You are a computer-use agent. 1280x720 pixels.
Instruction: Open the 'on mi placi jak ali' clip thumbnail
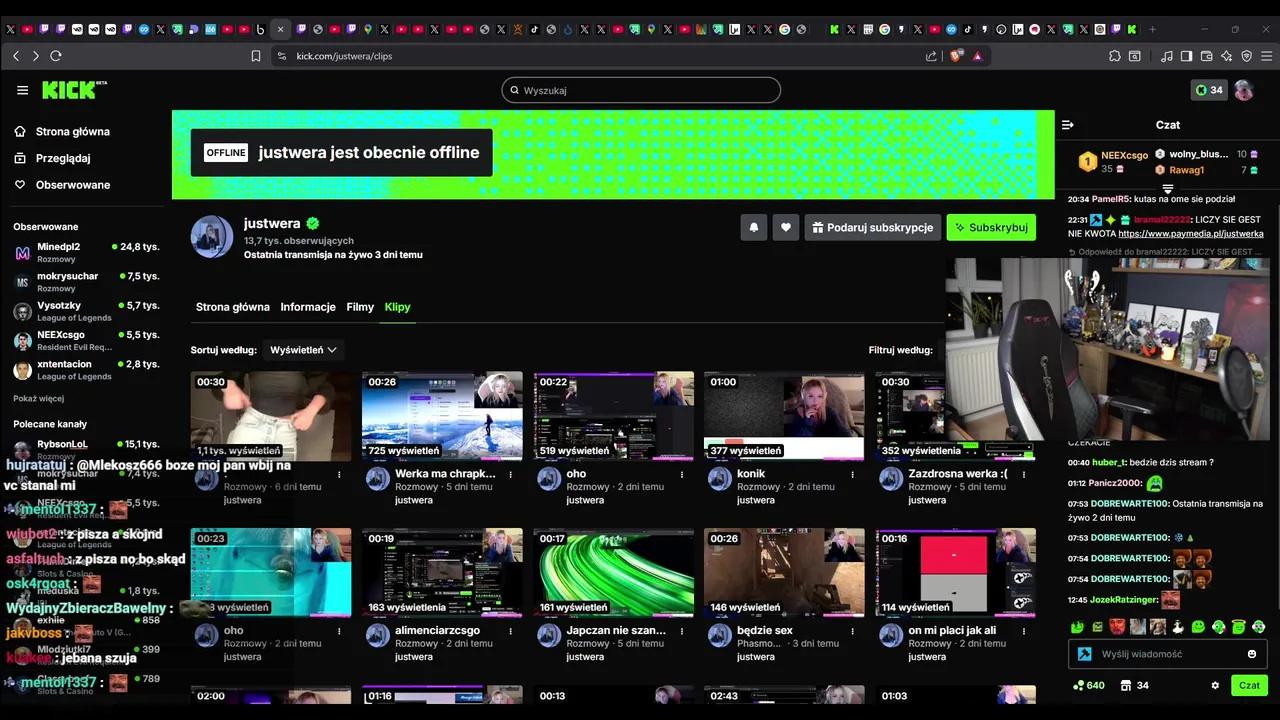click(x=956, y=573)
